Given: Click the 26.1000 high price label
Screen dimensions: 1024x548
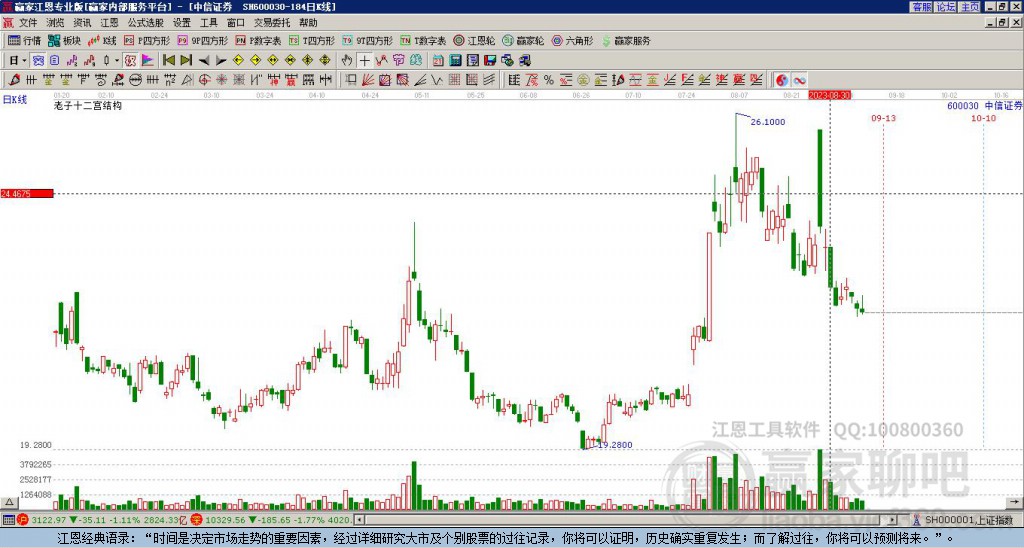Looking at the screenshot, I should tap(768, 122).
